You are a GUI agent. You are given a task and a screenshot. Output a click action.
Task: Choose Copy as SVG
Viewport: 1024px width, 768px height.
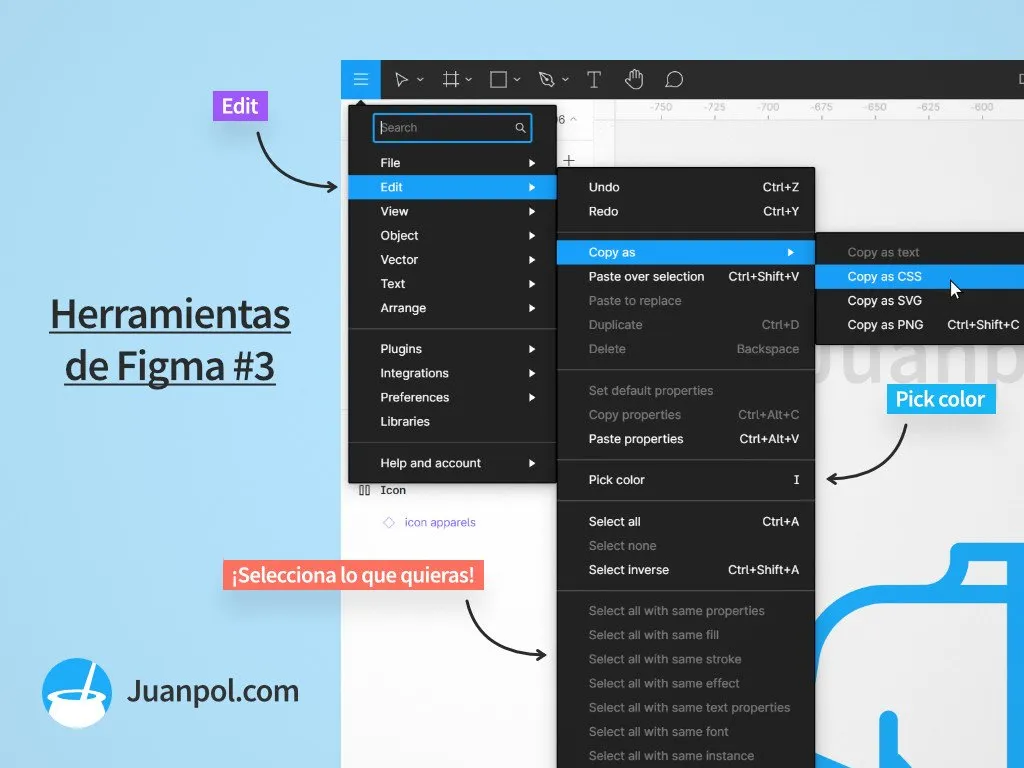click(x=920, y=300)
